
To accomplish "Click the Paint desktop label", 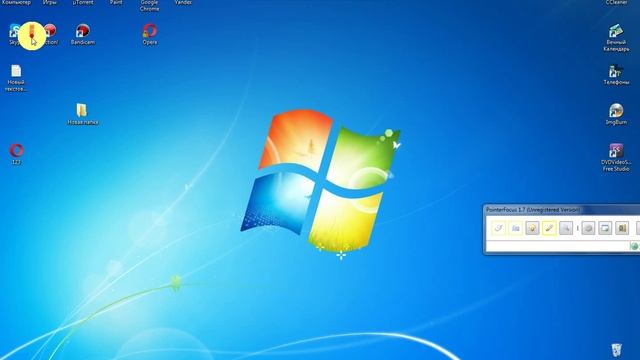I will tap(116, 2).
